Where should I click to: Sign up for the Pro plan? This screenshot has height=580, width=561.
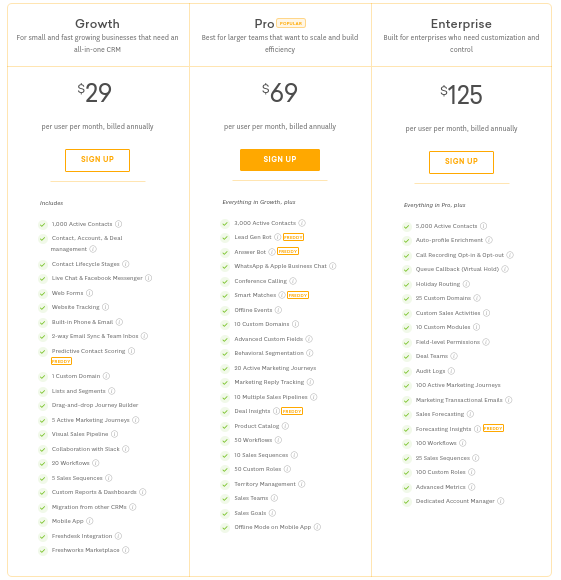click(280, 160)
